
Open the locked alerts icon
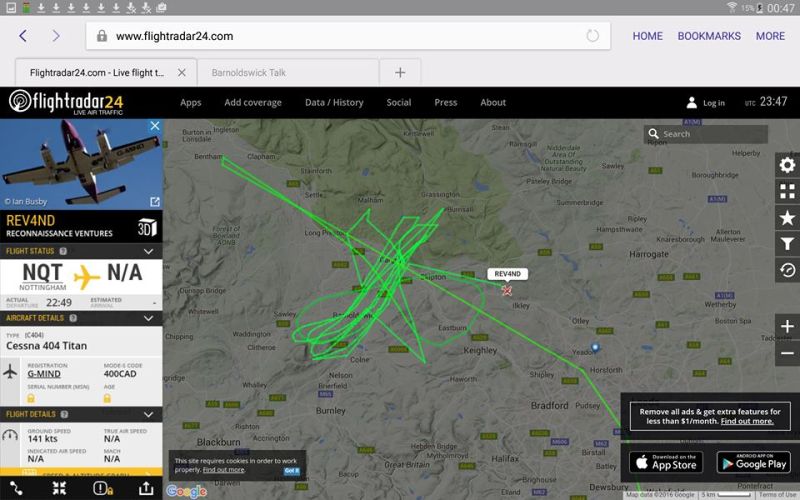(x=103, y=489)
